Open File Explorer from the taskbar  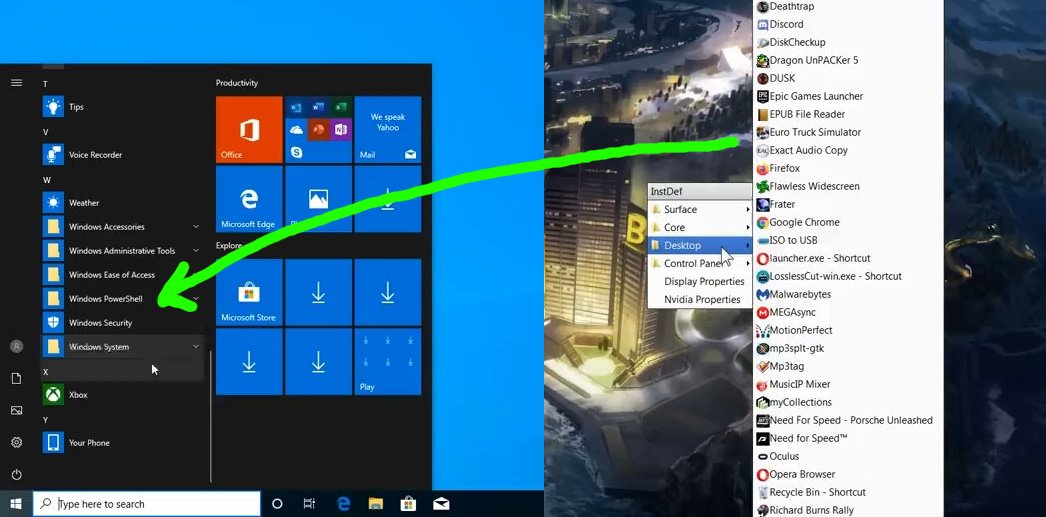(376, 504)
